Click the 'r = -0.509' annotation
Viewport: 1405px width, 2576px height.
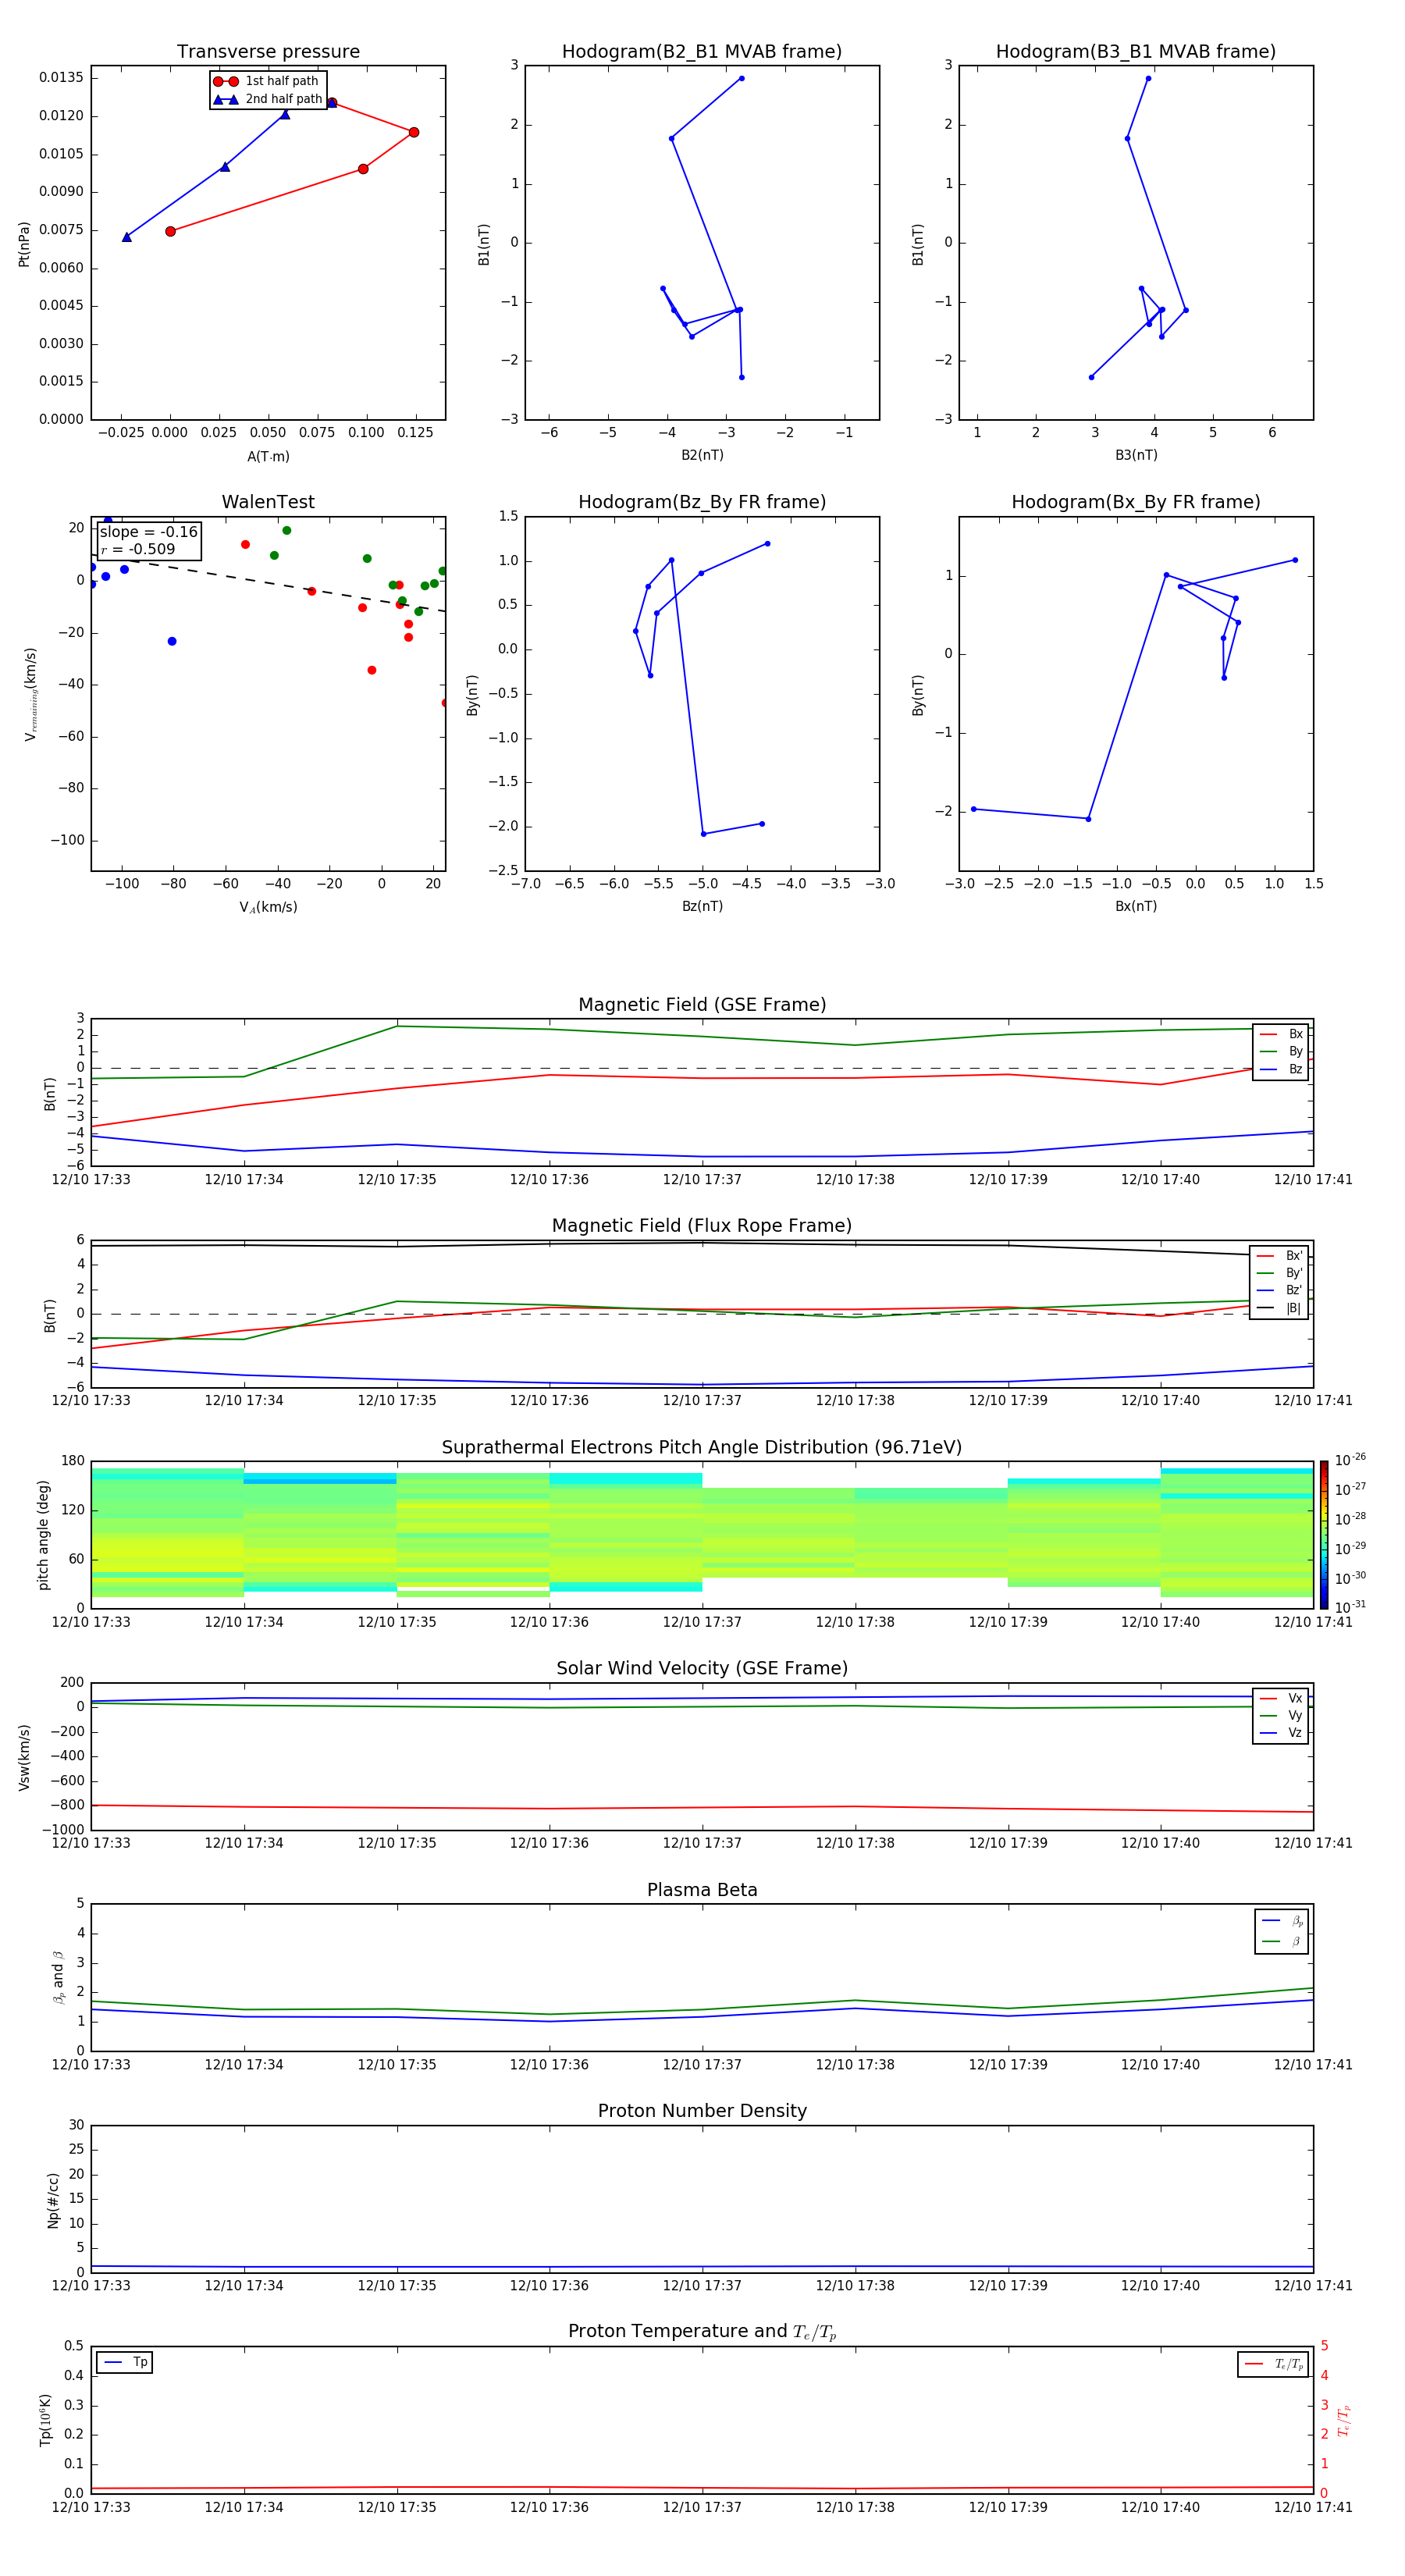point(138,549)
